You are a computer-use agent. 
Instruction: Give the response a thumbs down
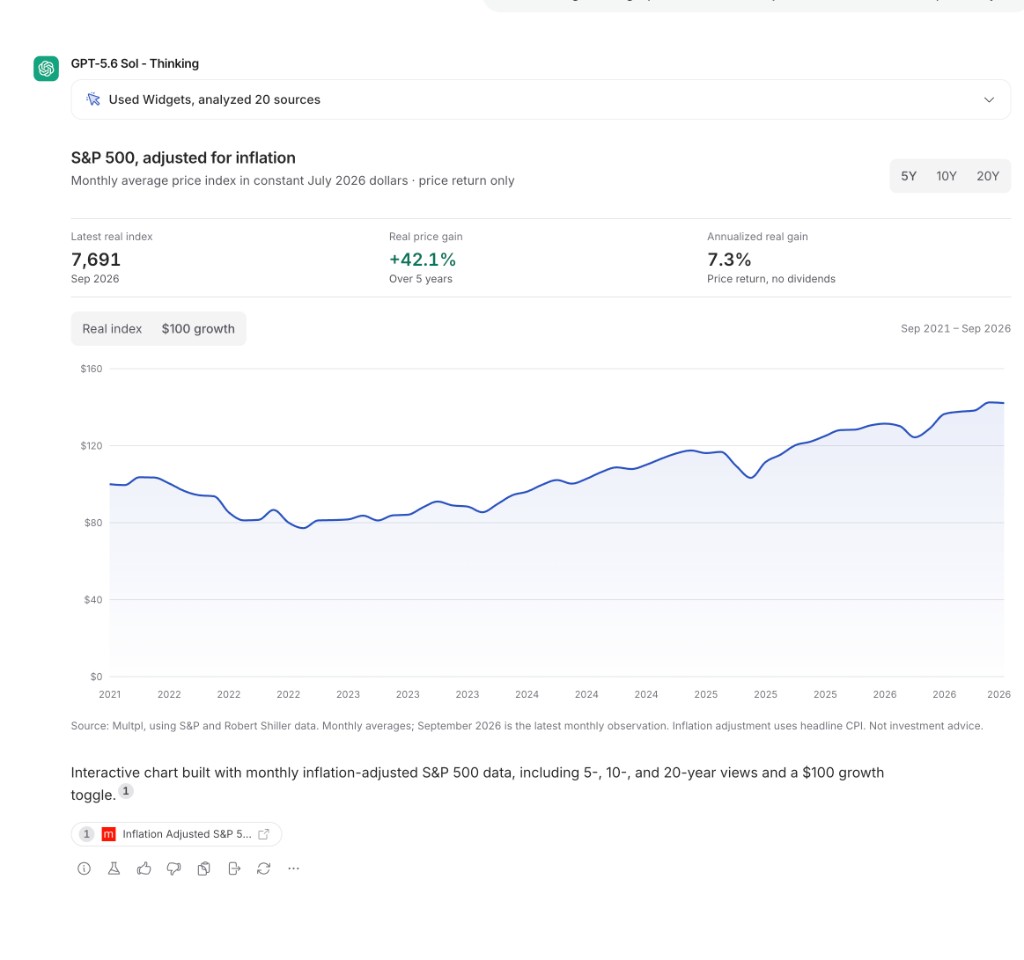click(x=174, y=869)
